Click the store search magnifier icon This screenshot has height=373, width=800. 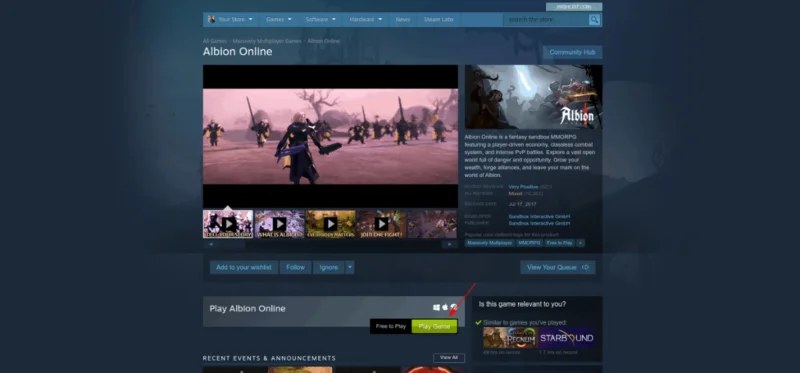(x=594, y=20)
